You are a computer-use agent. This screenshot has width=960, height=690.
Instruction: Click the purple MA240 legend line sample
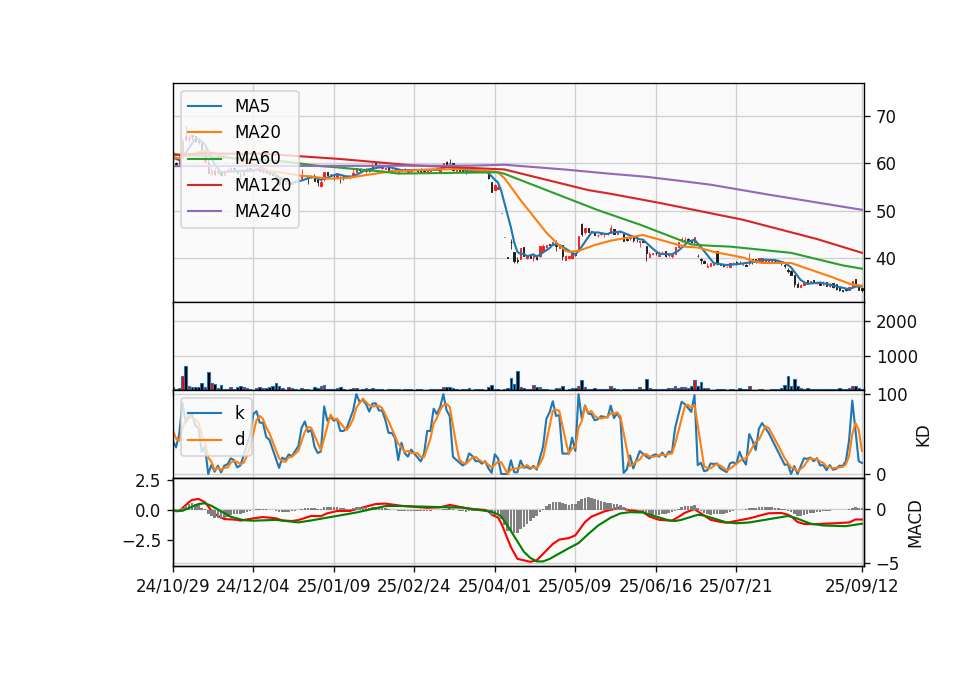(x=204, y=211)
